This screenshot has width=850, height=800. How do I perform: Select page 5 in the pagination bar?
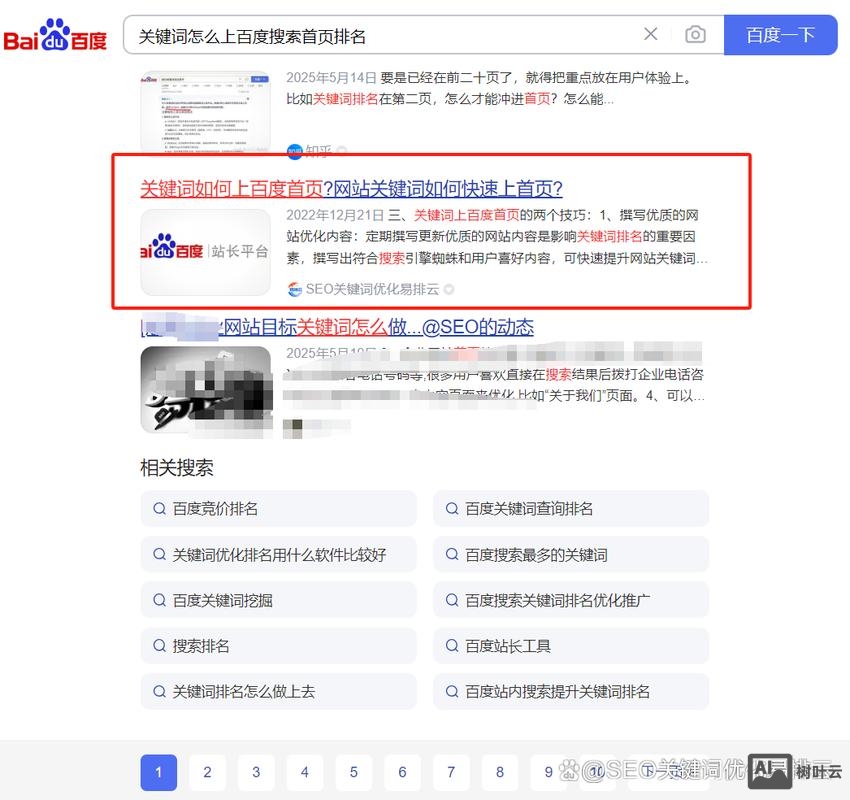pyautogui.click(x=353, y=772)
